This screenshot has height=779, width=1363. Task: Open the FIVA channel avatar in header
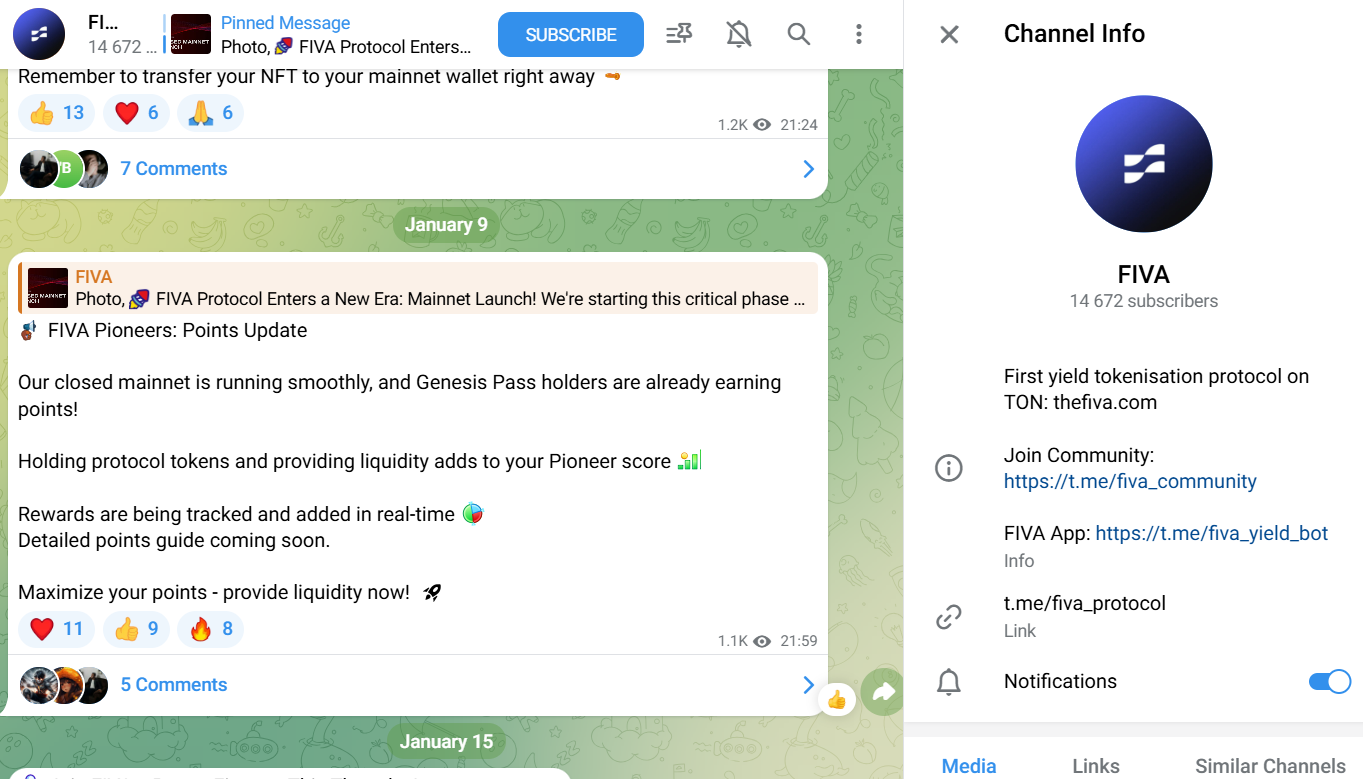click(x=39, y=35)
